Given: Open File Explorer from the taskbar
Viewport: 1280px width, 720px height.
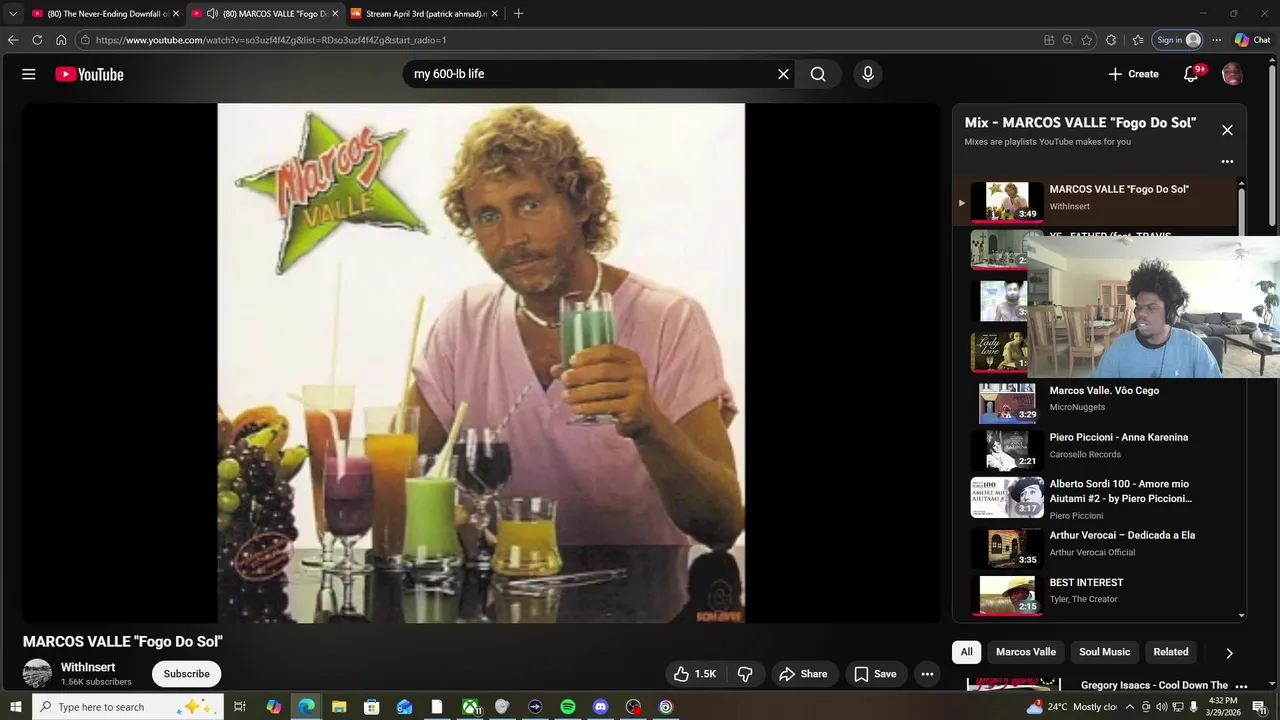Looking at the screenshot, I should click(x=339, y=707).
